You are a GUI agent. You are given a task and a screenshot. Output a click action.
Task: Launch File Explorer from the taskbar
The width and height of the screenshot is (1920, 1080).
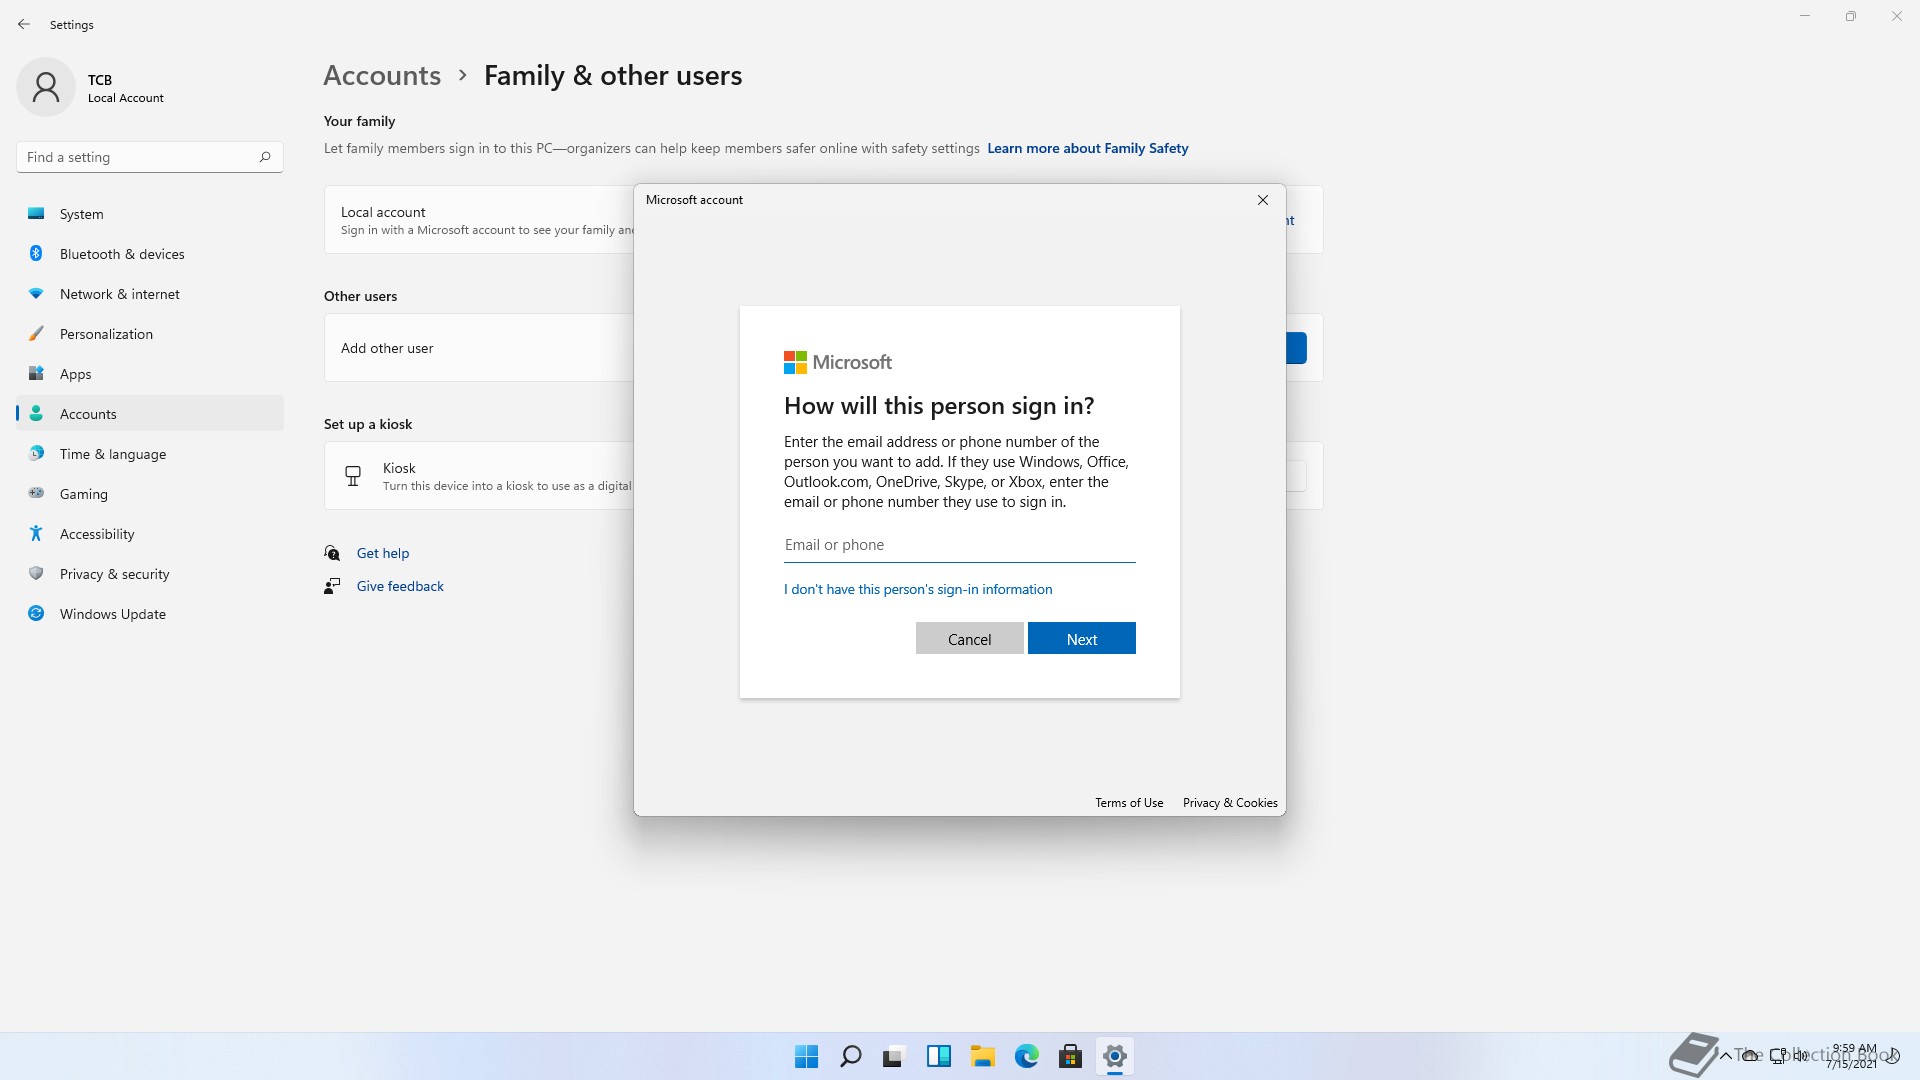point(983,1056)
